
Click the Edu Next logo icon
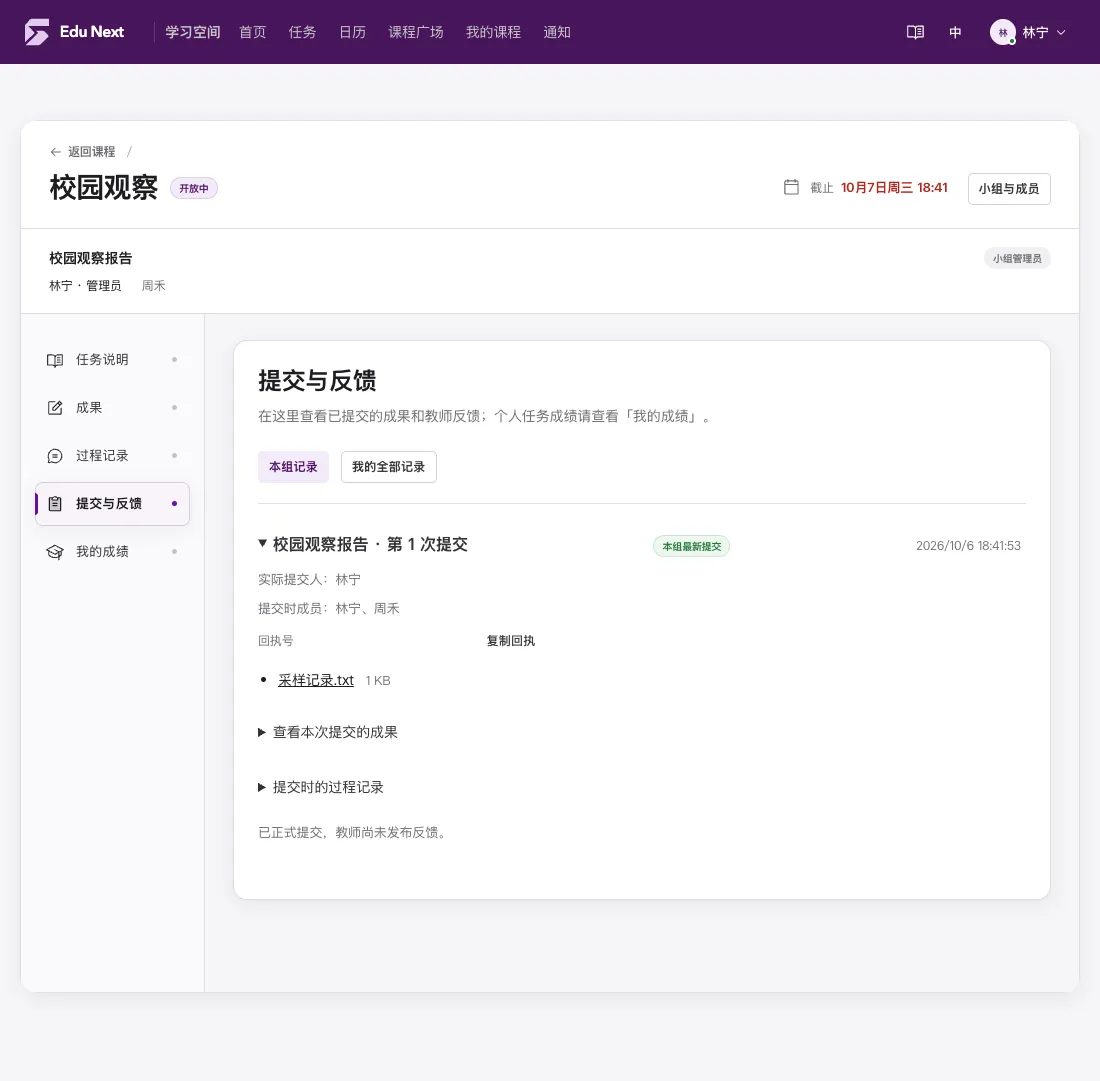coord(36,32)
